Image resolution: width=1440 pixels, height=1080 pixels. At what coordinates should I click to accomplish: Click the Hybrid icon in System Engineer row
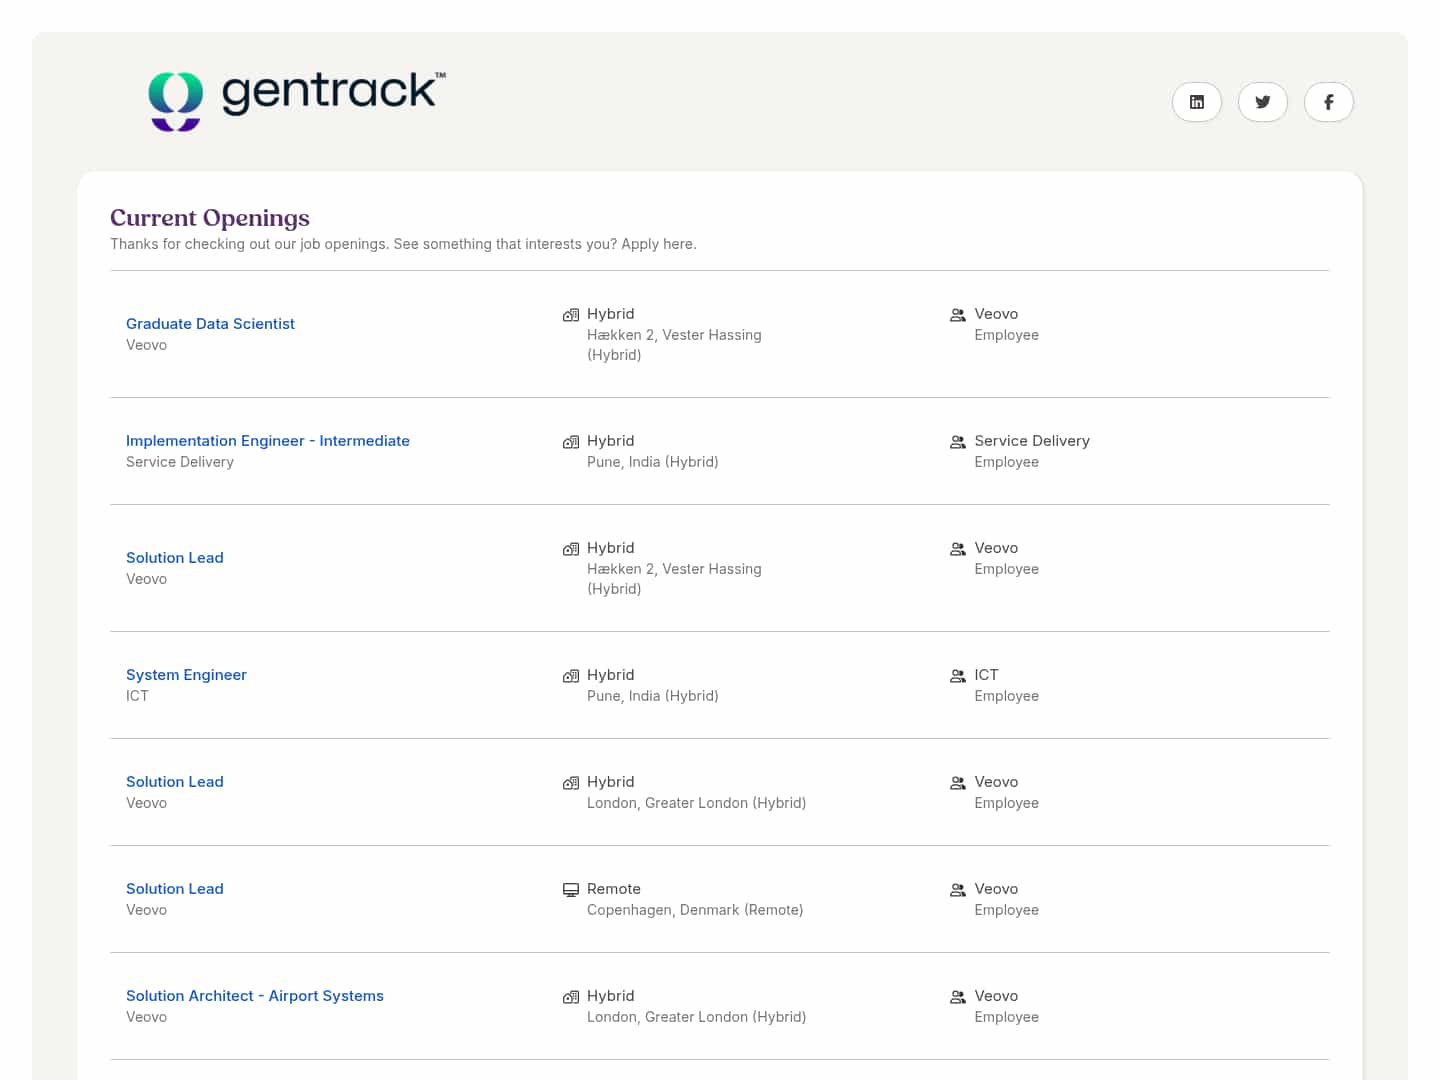[571, 676]
